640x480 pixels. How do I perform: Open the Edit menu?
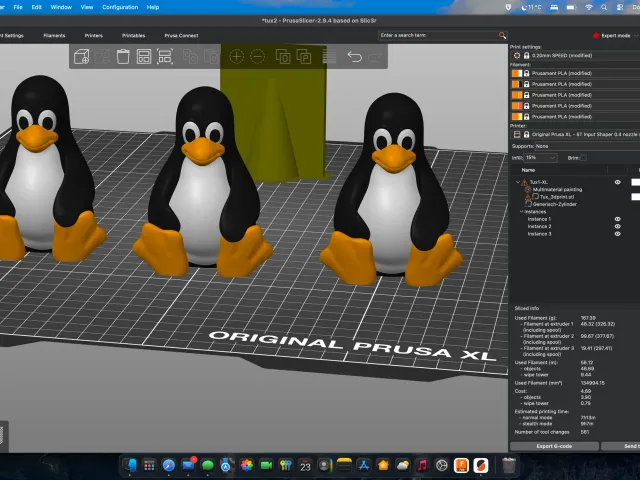[37, 7]
